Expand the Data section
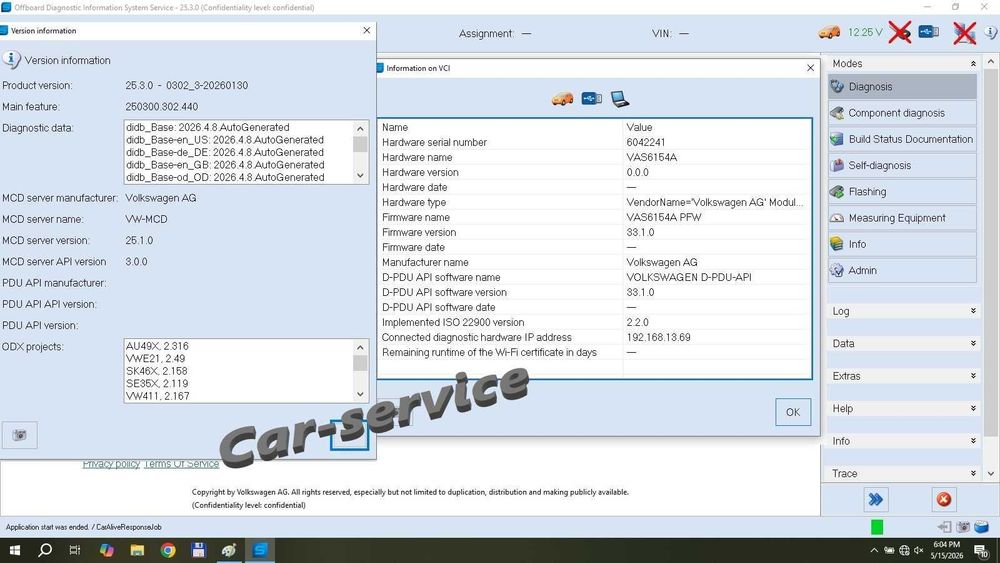This screenshot has height=563, width=1000. click(x=973, y=343)
